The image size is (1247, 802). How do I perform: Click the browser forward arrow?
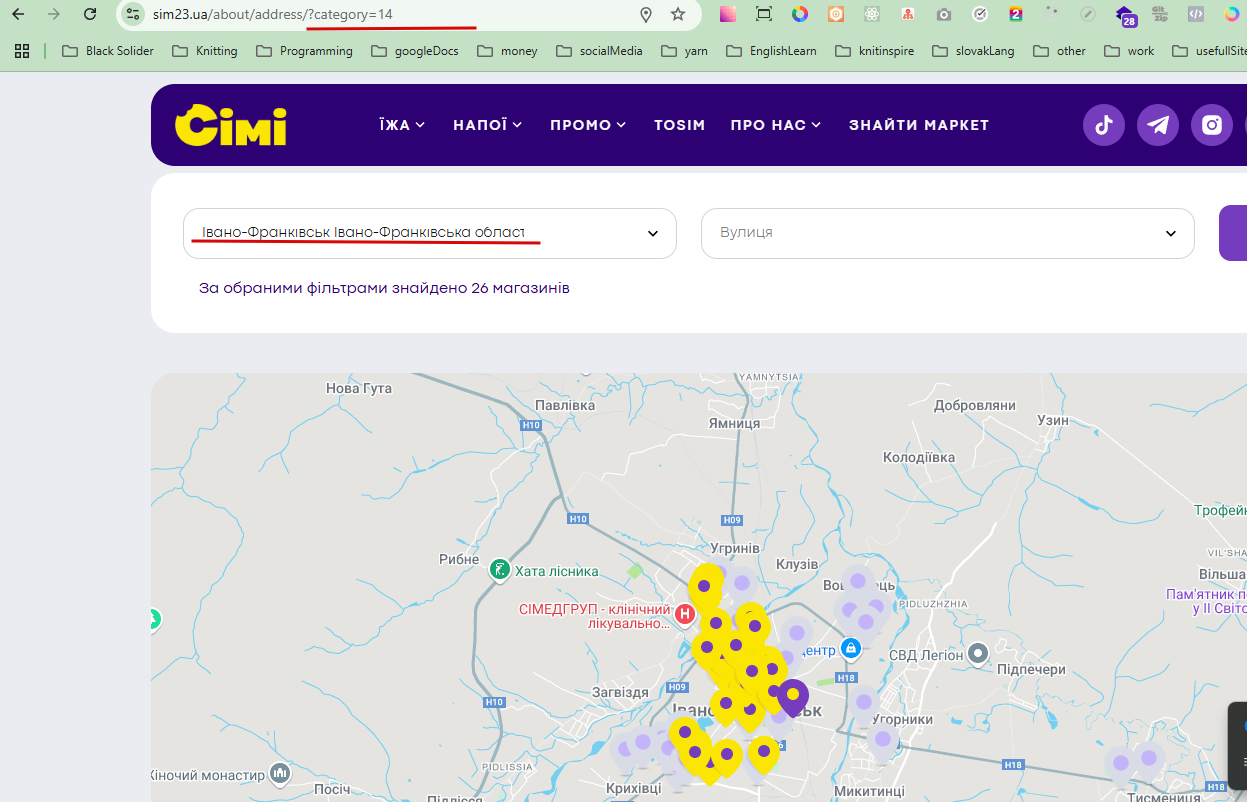54,14
